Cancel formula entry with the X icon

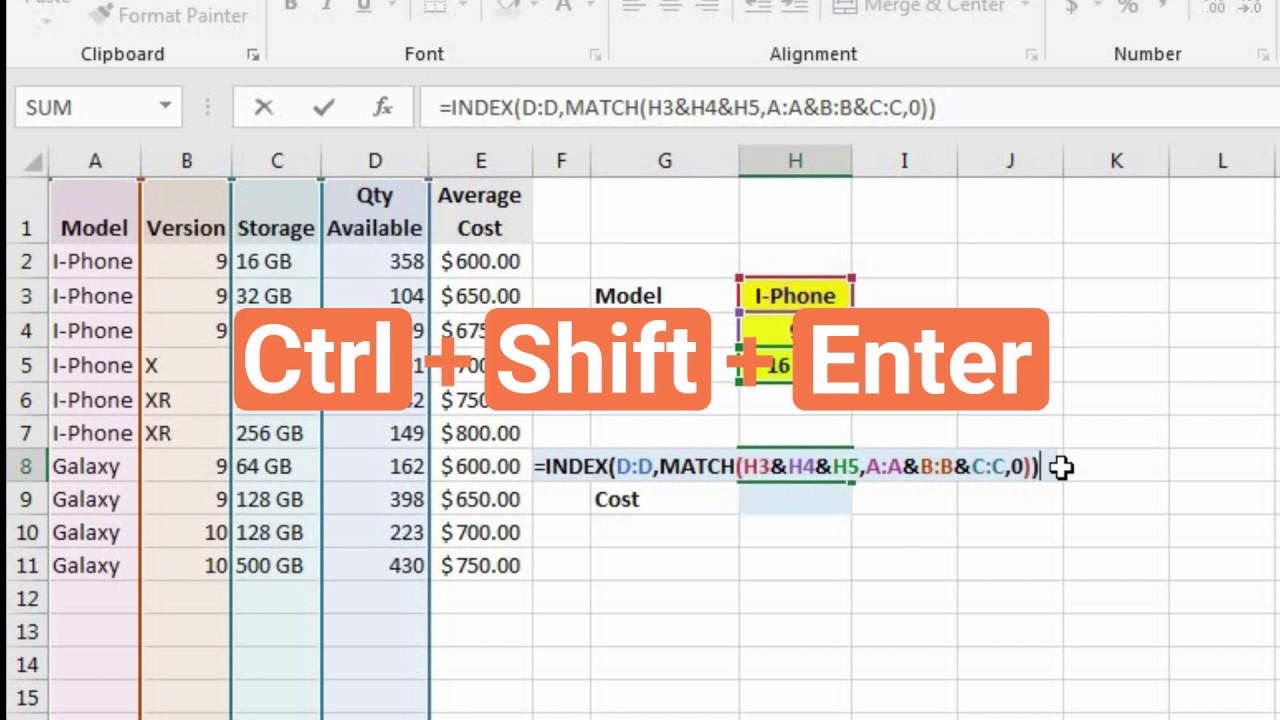[263, 107]
